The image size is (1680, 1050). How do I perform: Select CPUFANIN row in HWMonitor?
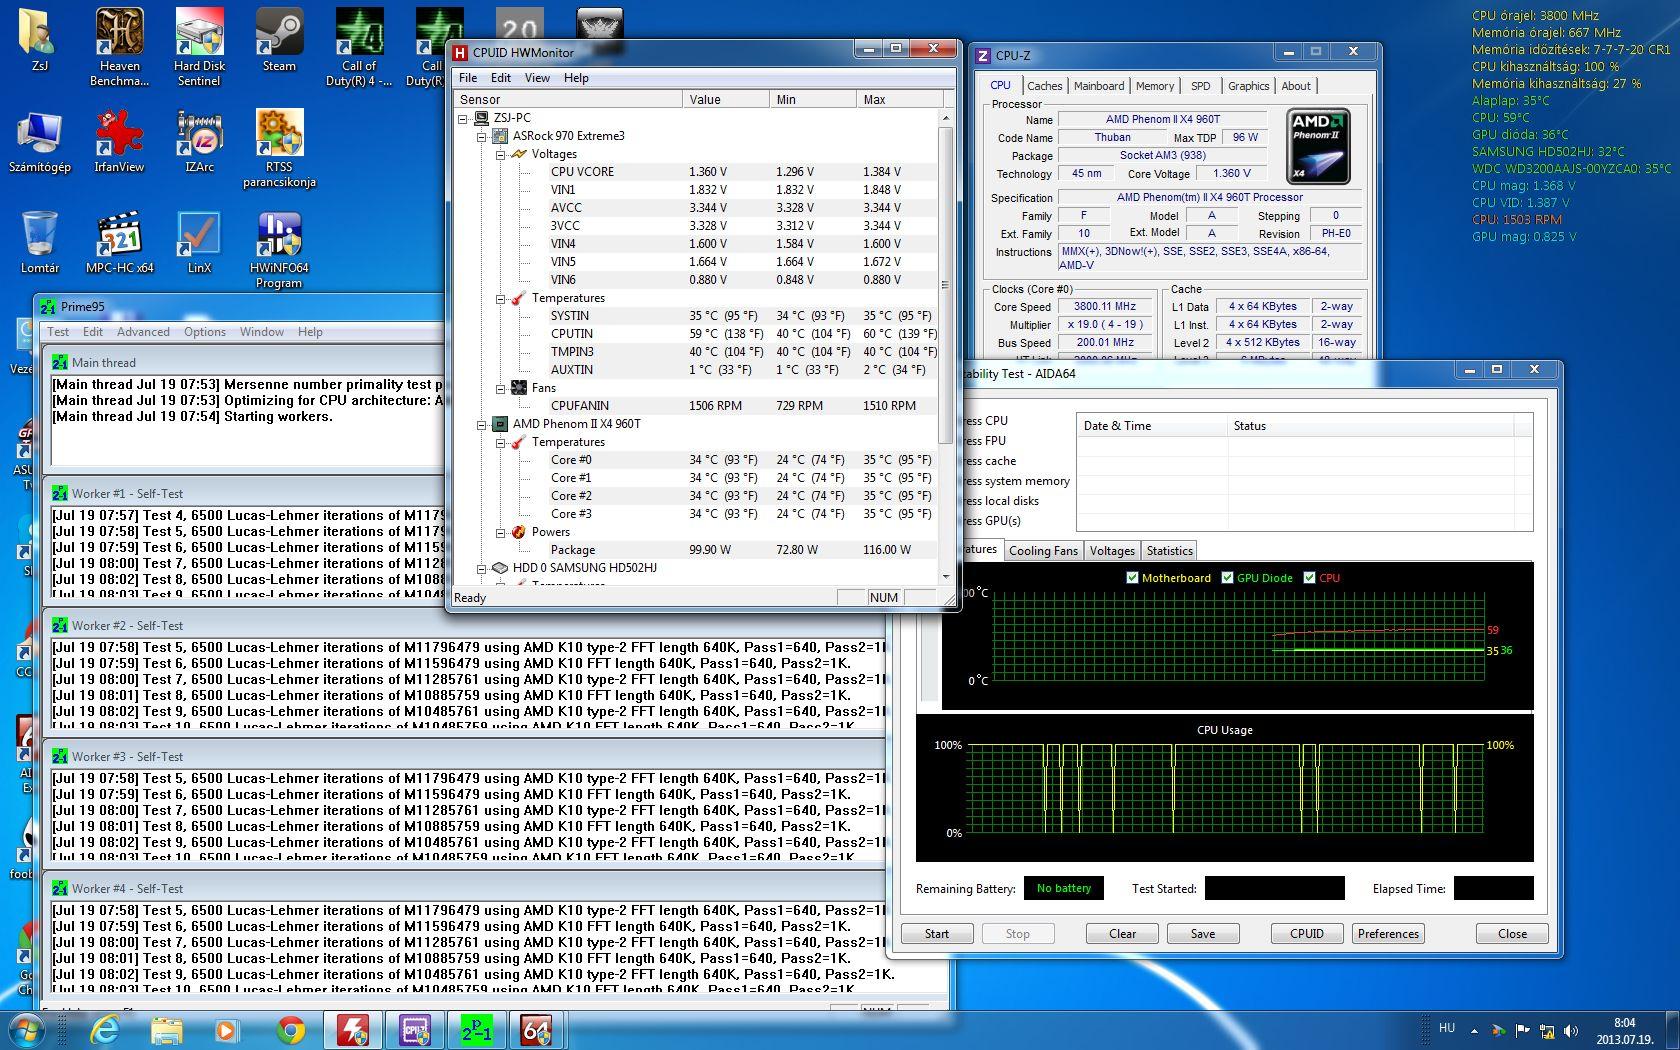[695, 406]
